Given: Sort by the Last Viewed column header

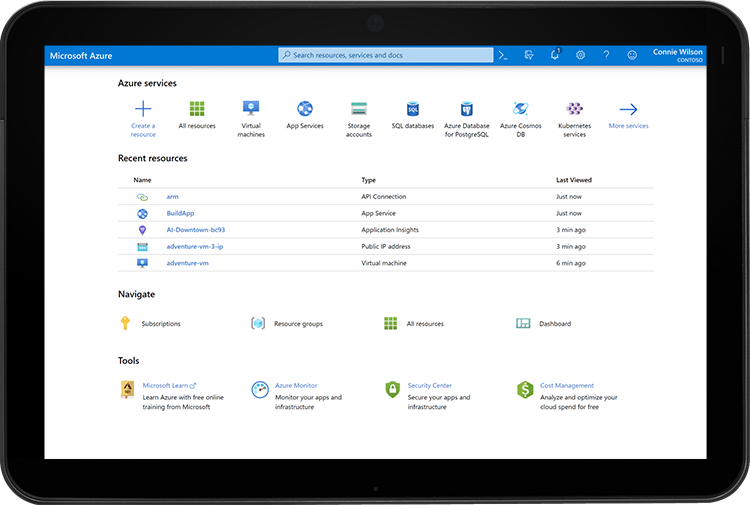Looking at the screenshot, I should 574,180.
